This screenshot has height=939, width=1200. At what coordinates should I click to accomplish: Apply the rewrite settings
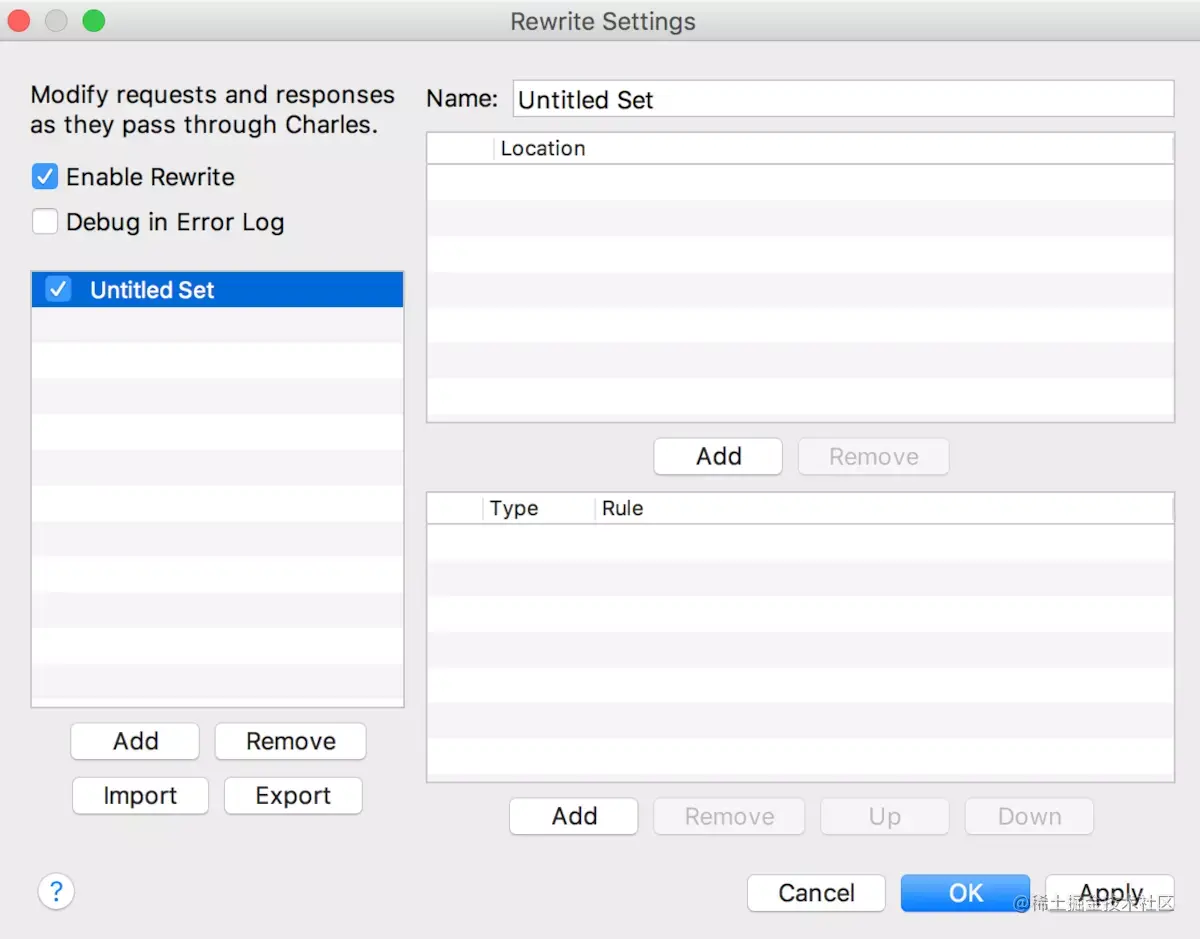point(1110,893)
